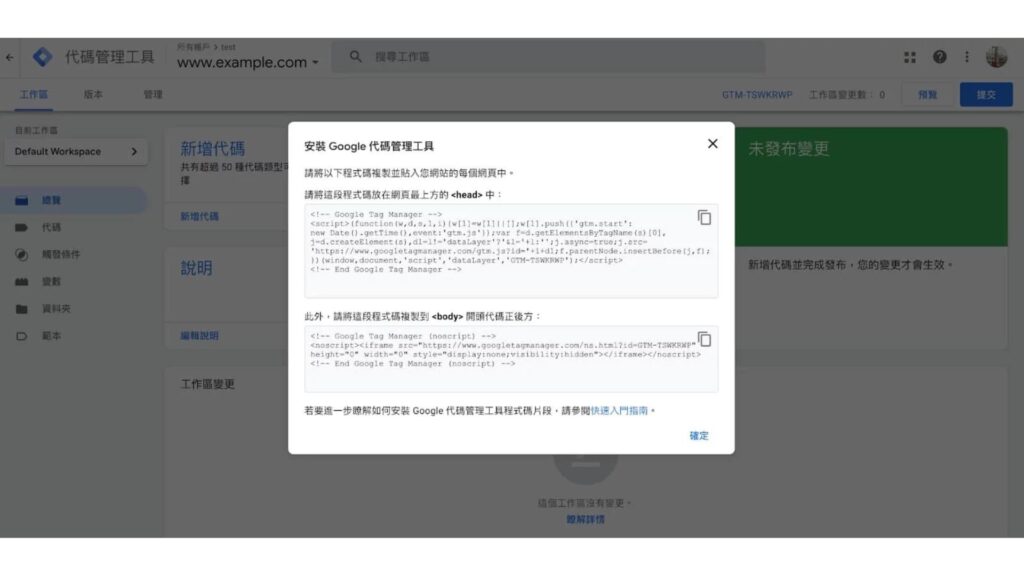This screenshot has width=1024, height=576.
Task: Click the search magnifier icon
Action: click(355, 57)
